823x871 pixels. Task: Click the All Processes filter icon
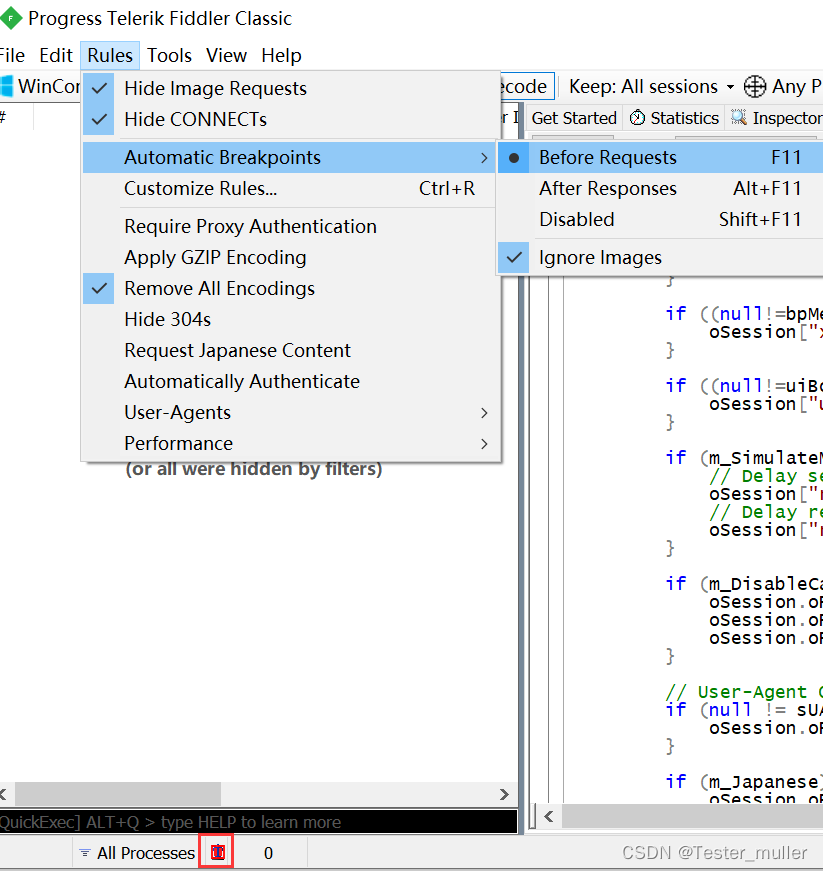[85, 853]
